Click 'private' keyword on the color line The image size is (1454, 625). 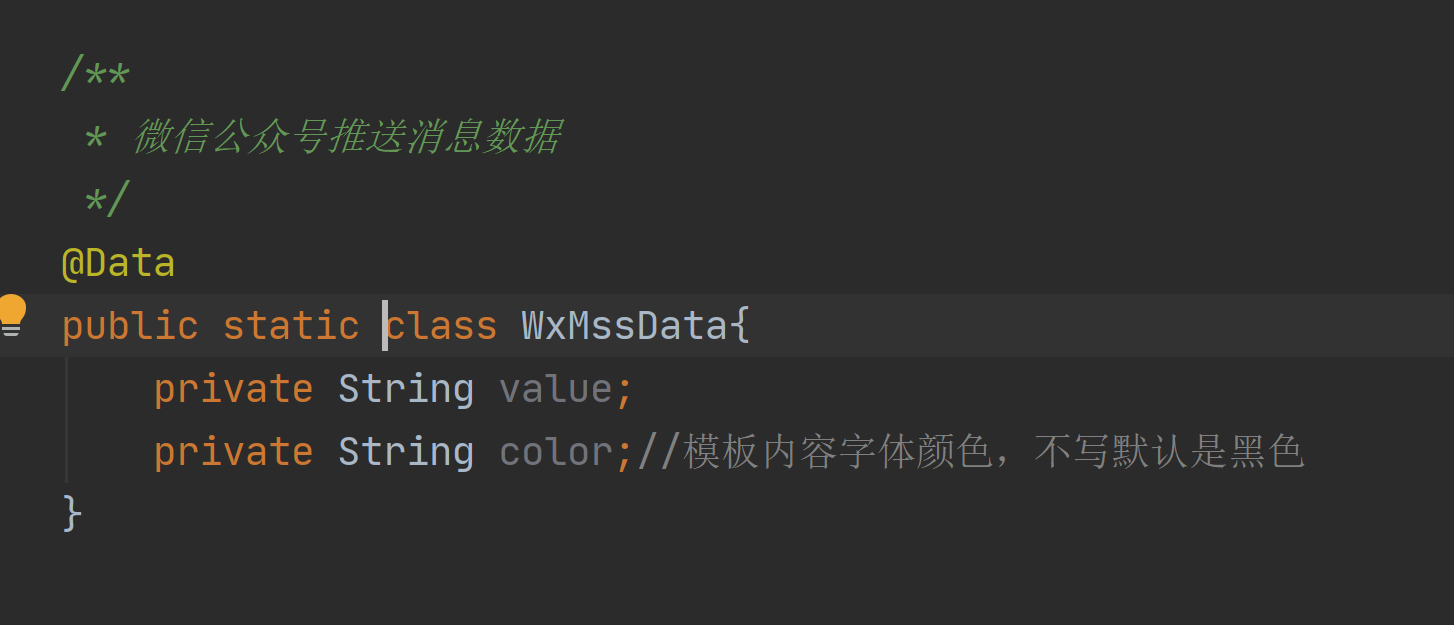(233, 453)
